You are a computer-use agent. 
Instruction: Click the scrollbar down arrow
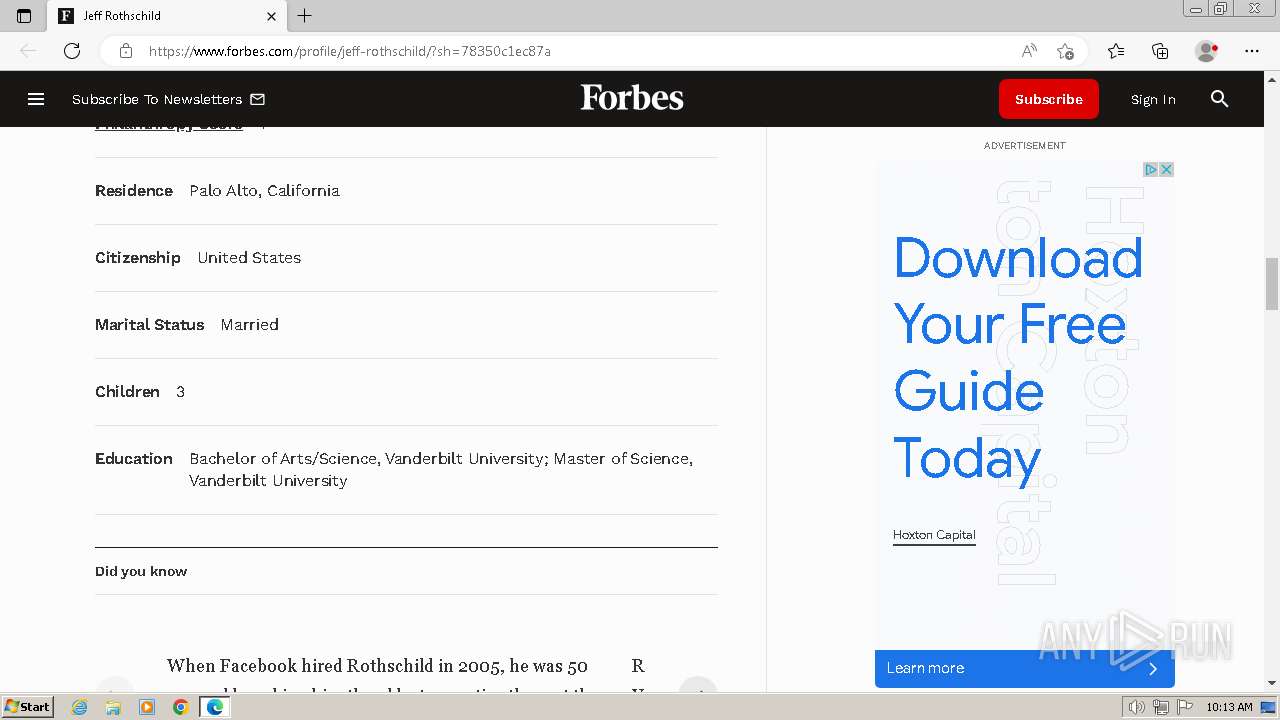pos(1272,683)
